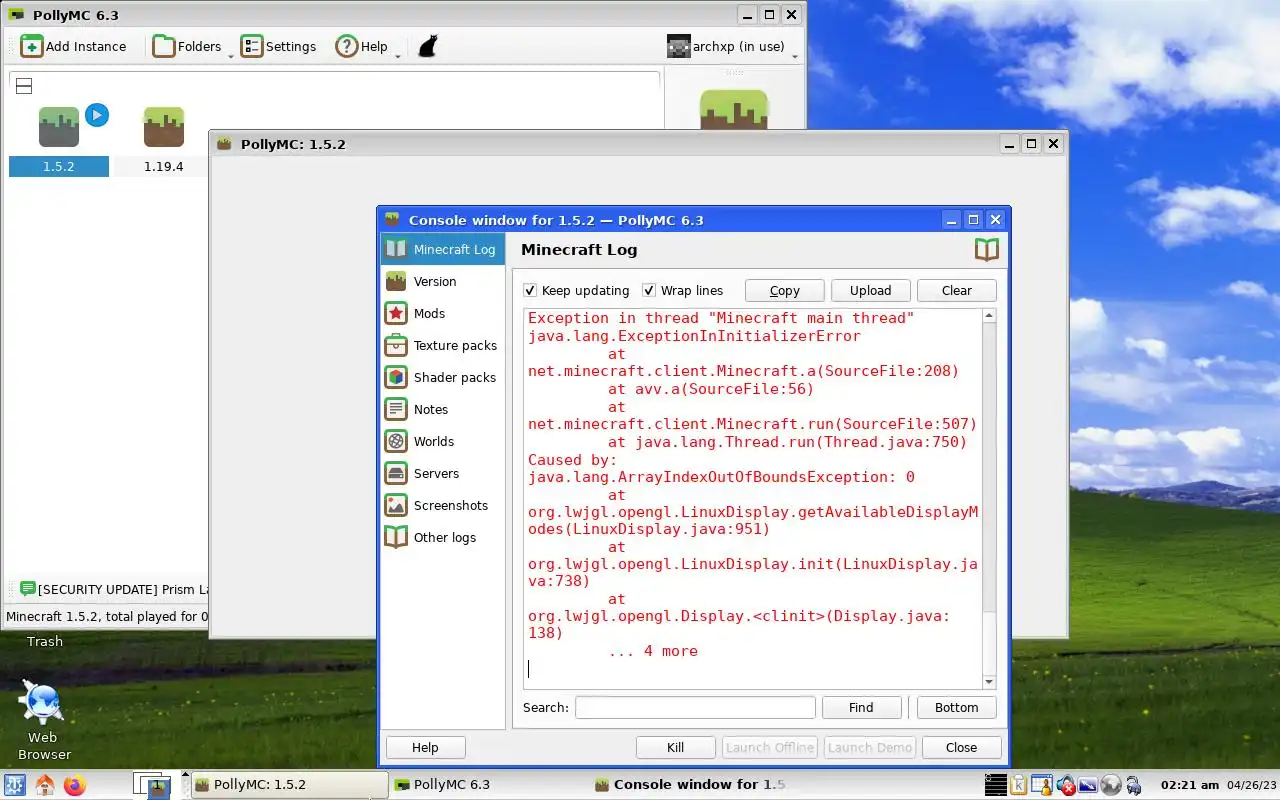Click the taskbar clock 02:21 am
This screenshot has height=800, width=1280.
coord(1188,785)
